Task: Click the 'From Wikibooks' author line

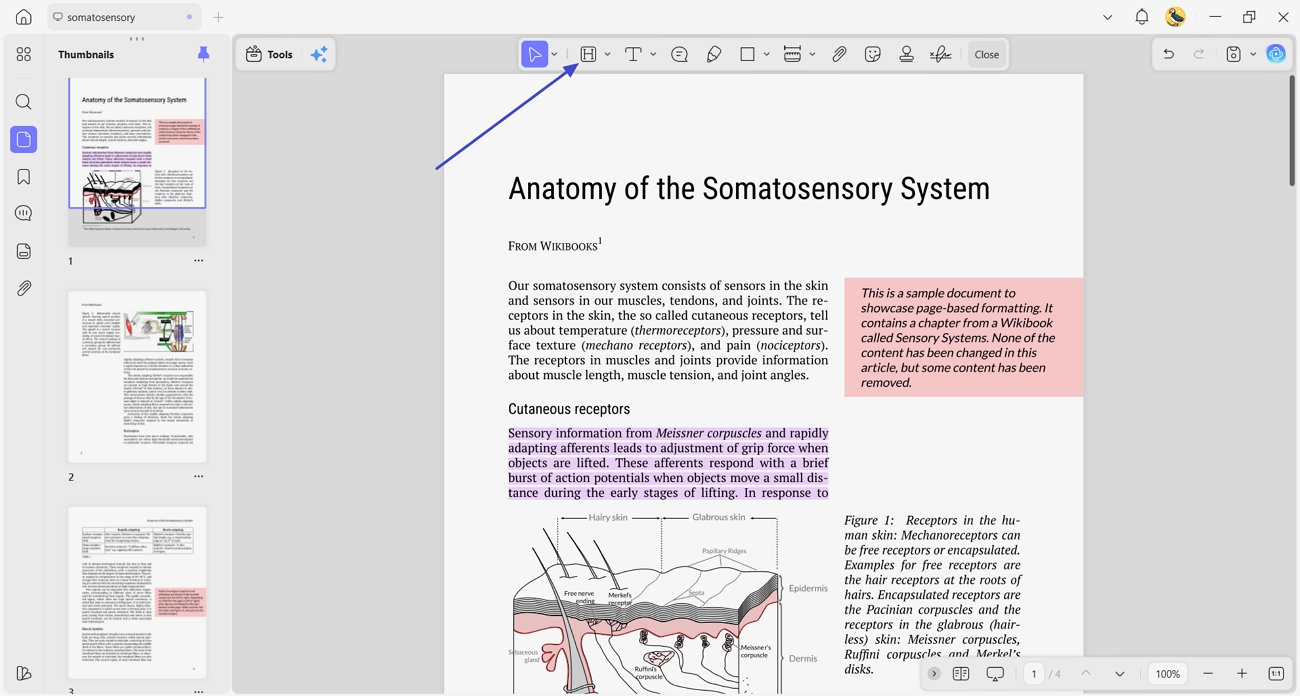Action: [x=555, y=245]
